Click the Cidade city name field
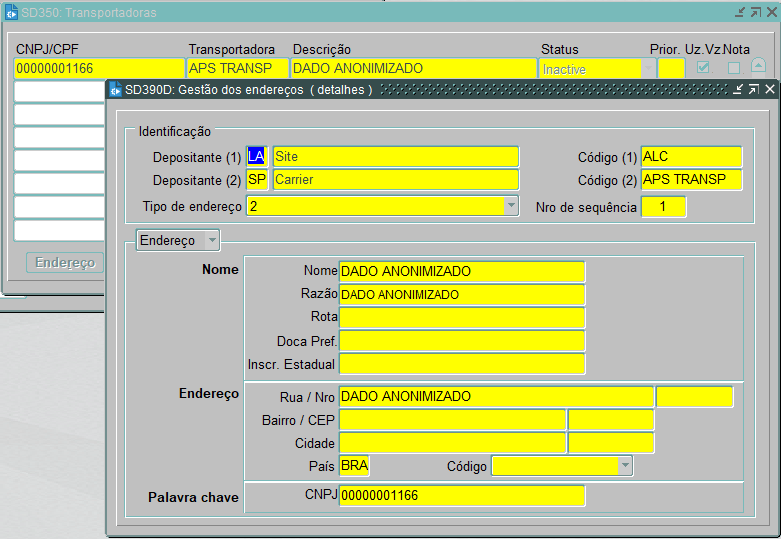Viewport: 781px width, 539px height. coord(452,443)
